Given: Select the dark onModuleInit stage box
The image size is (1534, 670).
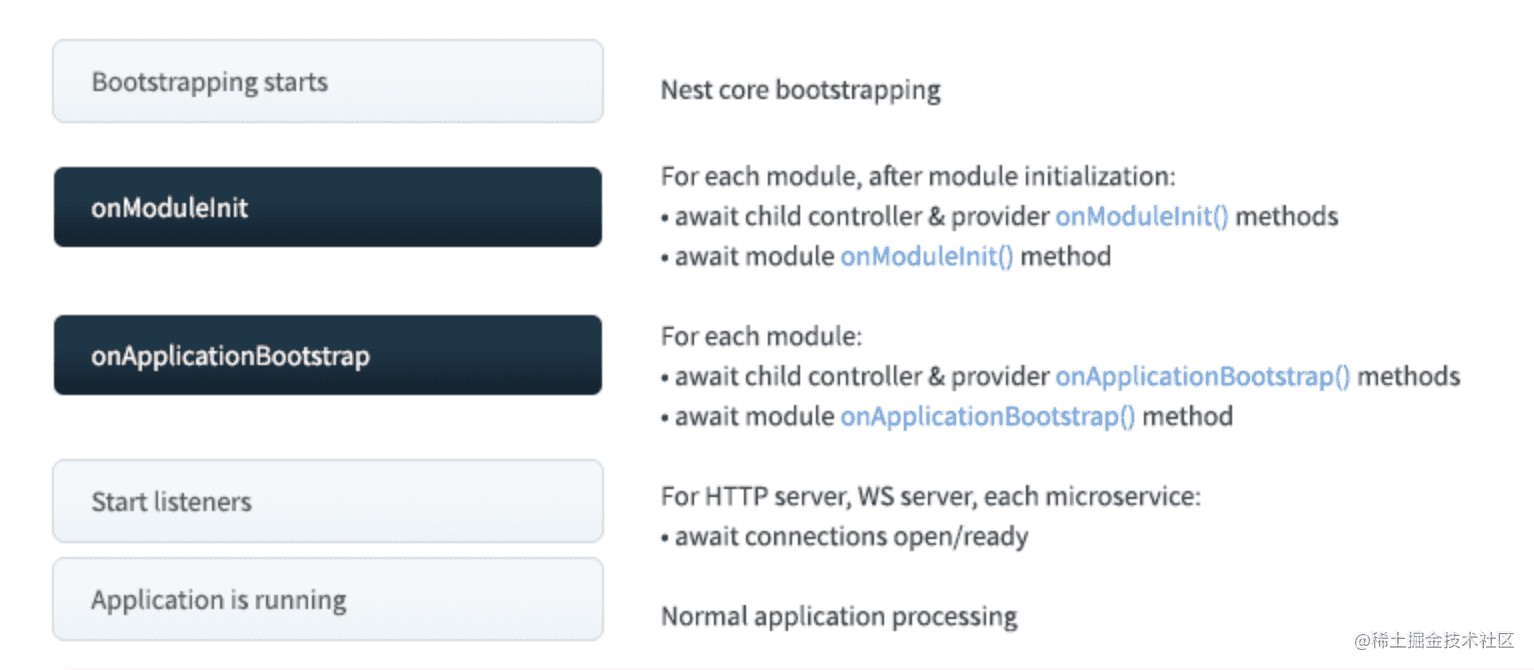Looking at the screenshot, I should (x=327, y=207).
